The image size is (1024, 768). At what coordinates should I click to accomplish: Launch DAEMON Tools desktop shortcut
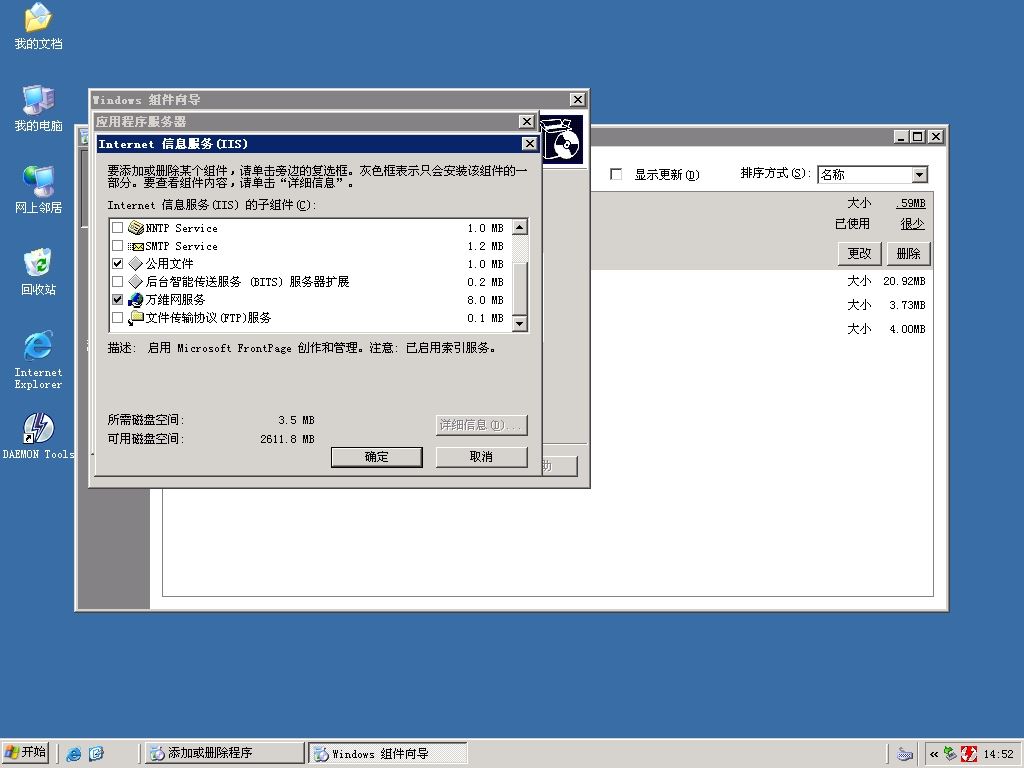tap(38, 436)
